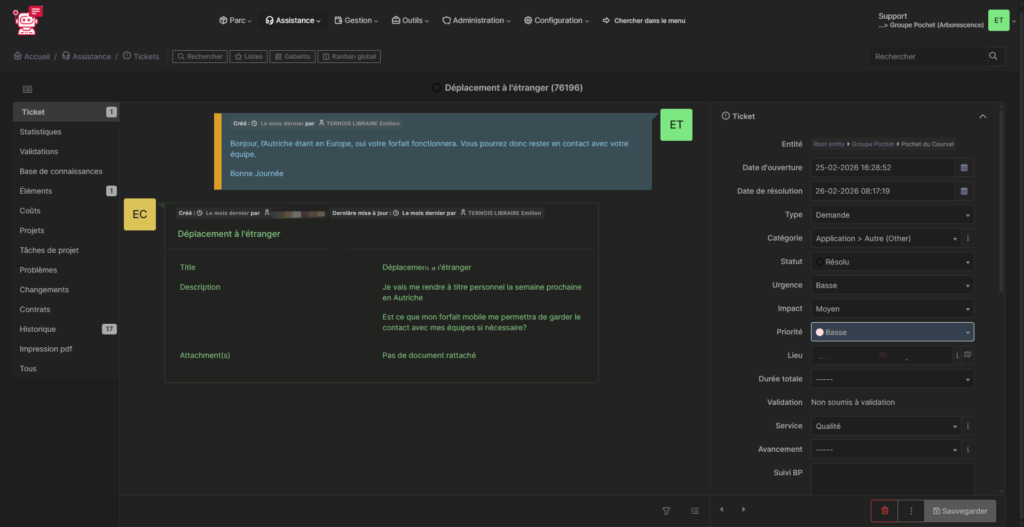The height and width of the screenshot is (527, 1024).
Task: Toggle the timeline view list icon
Action: pos(695,511)
